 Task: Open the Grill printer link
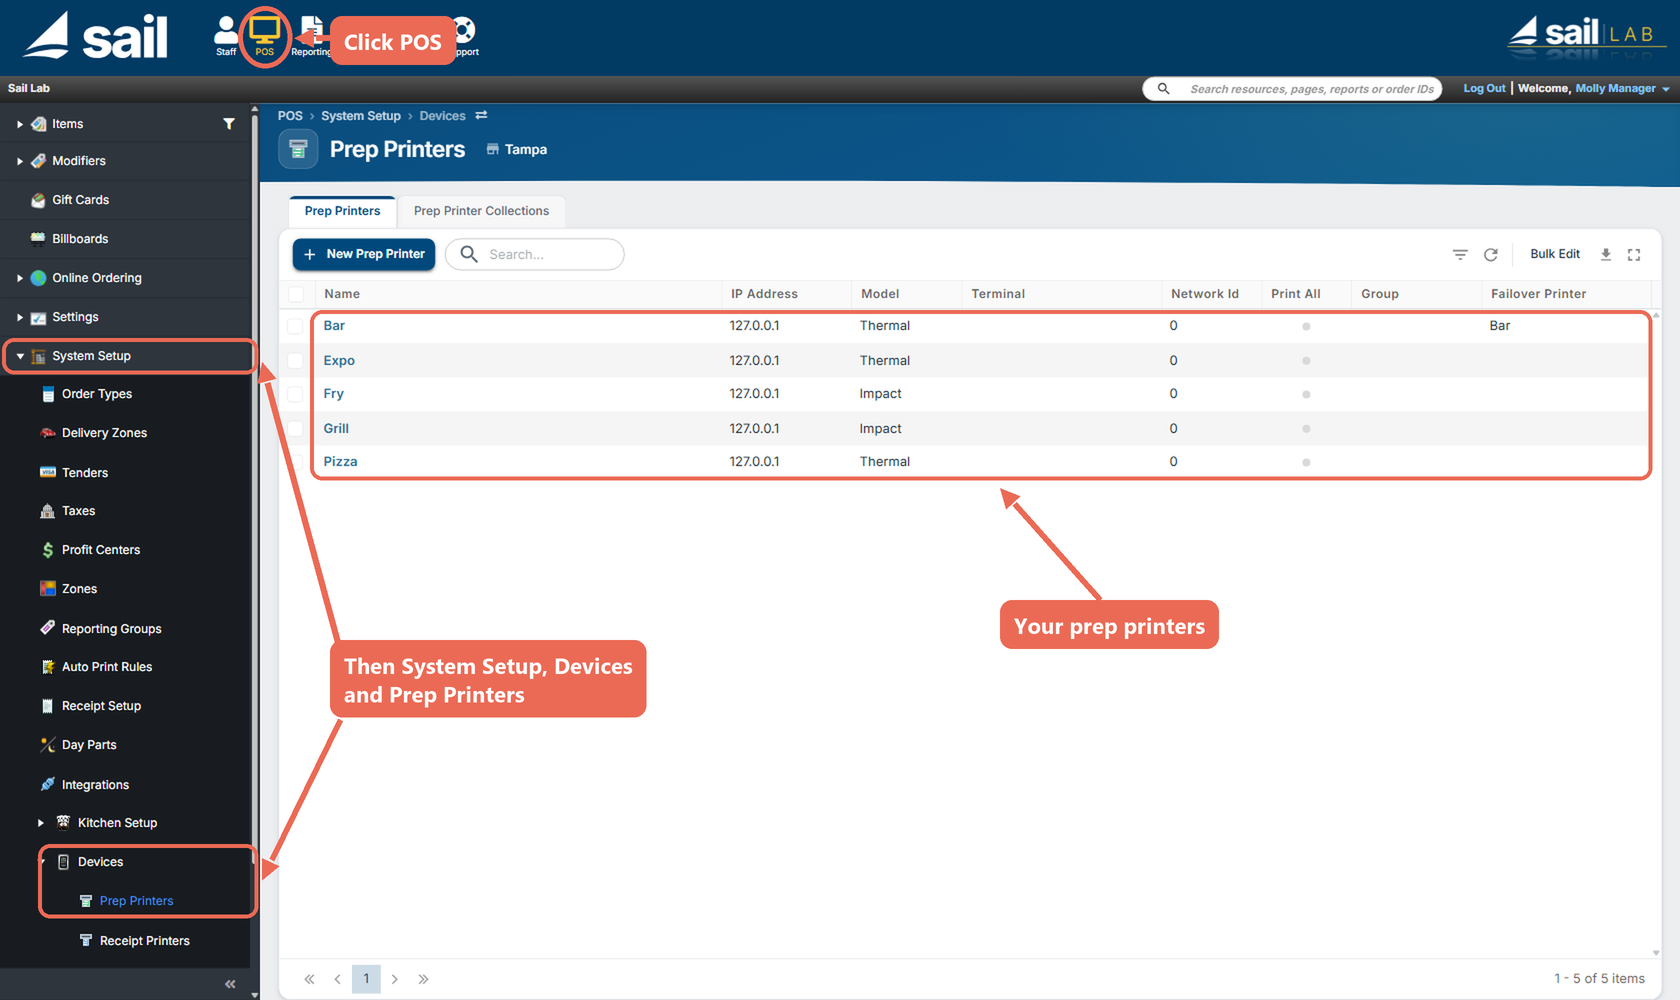point(336,429)
